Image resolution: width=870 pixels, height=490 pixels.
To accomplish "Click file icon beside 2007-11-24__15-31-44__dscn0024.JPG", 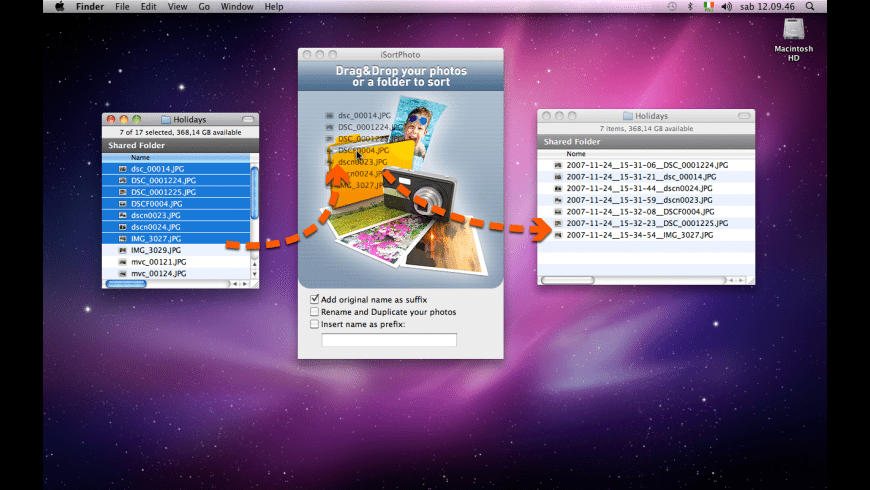I will click(558, 188).
